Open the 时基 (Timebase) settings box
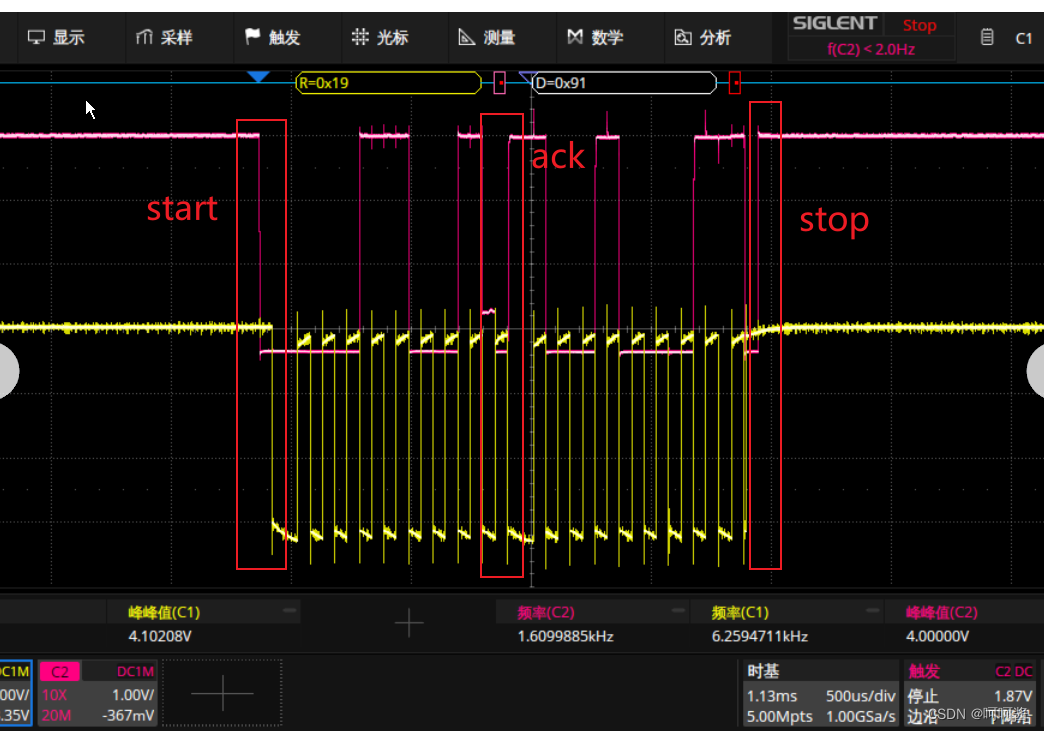This screenshot has height=731, width=1044. coord(819,693)
